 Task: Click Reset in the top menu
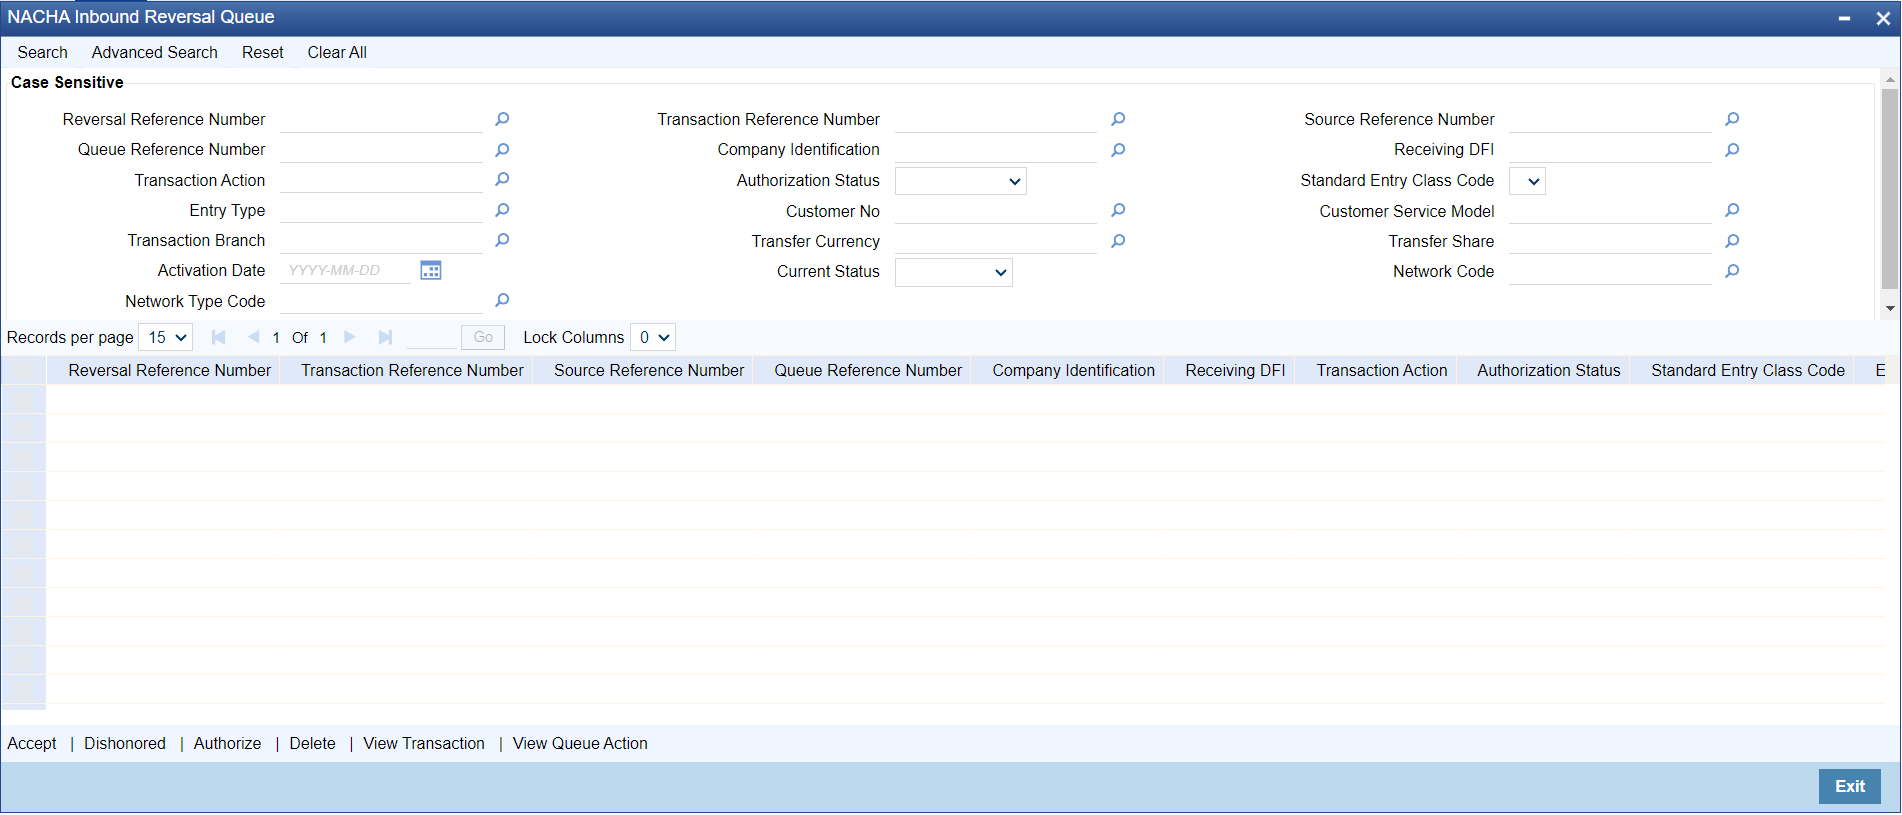coord(262,52)
